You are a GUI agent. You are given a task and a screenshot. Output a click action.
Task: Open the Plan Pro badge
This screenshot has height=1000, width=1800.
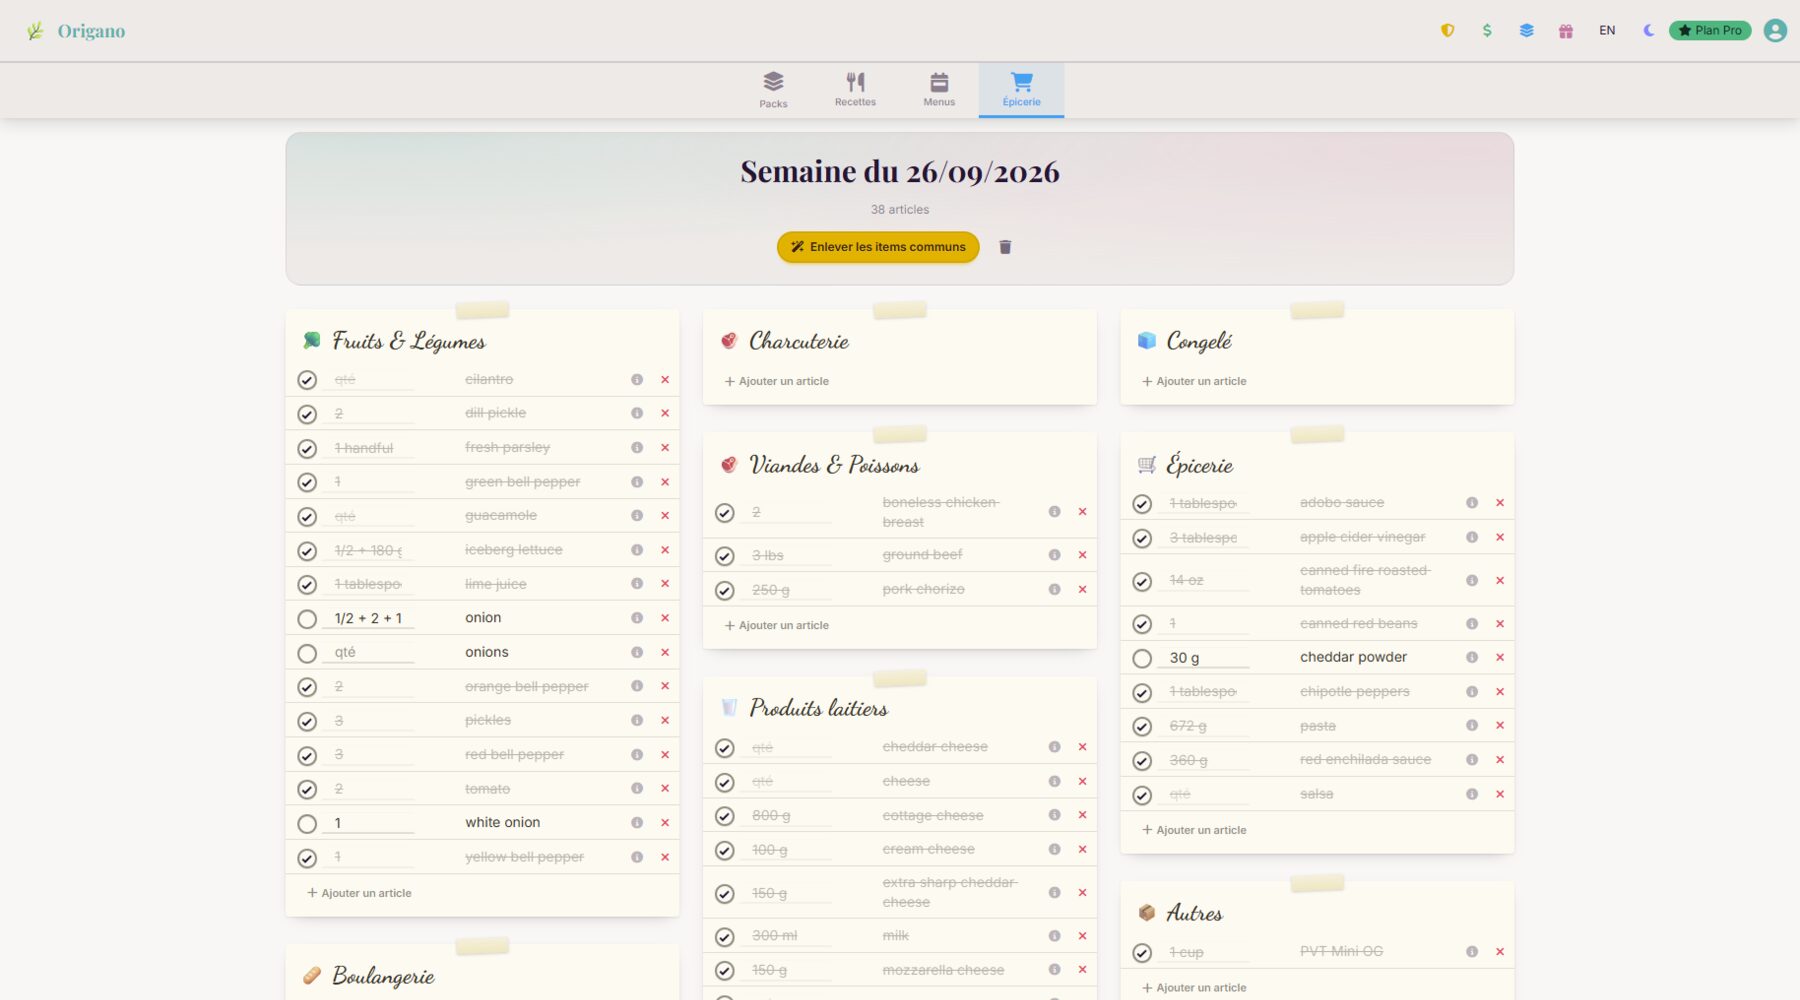coord(1710,31)
